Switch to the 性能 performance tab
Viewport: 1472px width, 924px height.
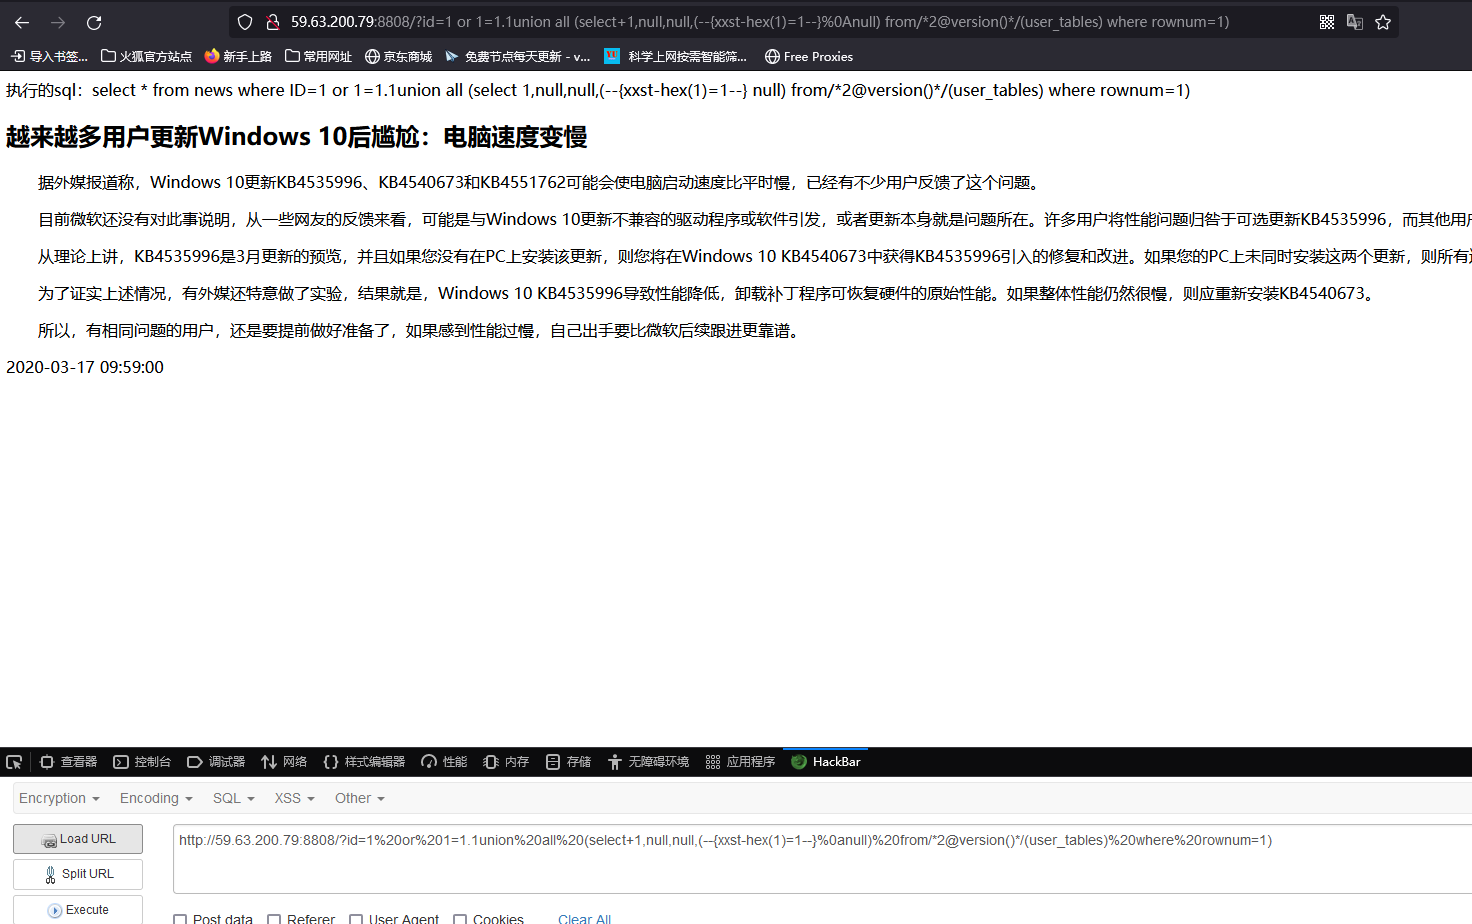click(x=444, y=762)
